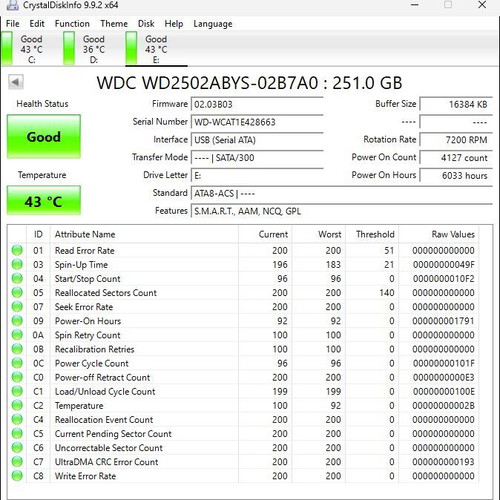Select the Load/Unload Cycle Count attribute name

pyautogui.click(x=105, y=391)
